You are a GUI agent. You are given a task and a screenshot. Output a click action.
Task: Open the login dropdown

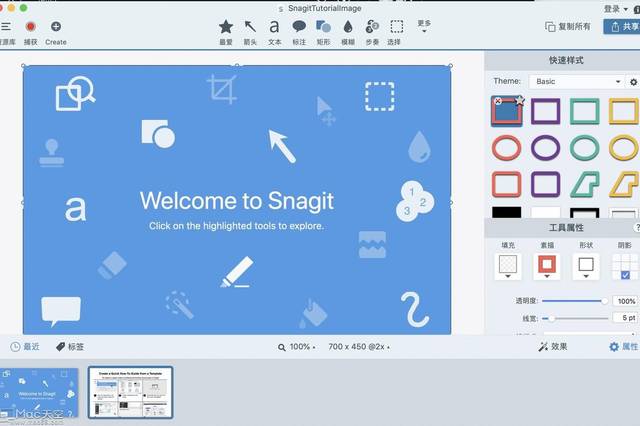tap(616, 9)
